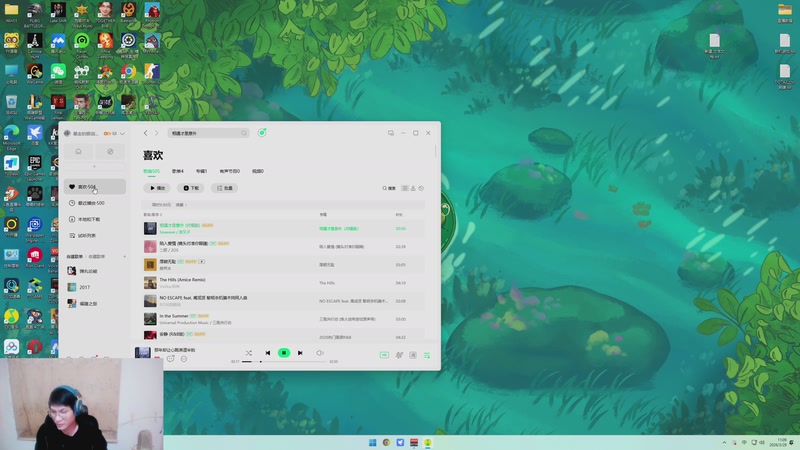The height and width of the screenshot is (450, 800).
Task: Open the 喜欢 liked songs sidebar item
Action: [95, 187]
